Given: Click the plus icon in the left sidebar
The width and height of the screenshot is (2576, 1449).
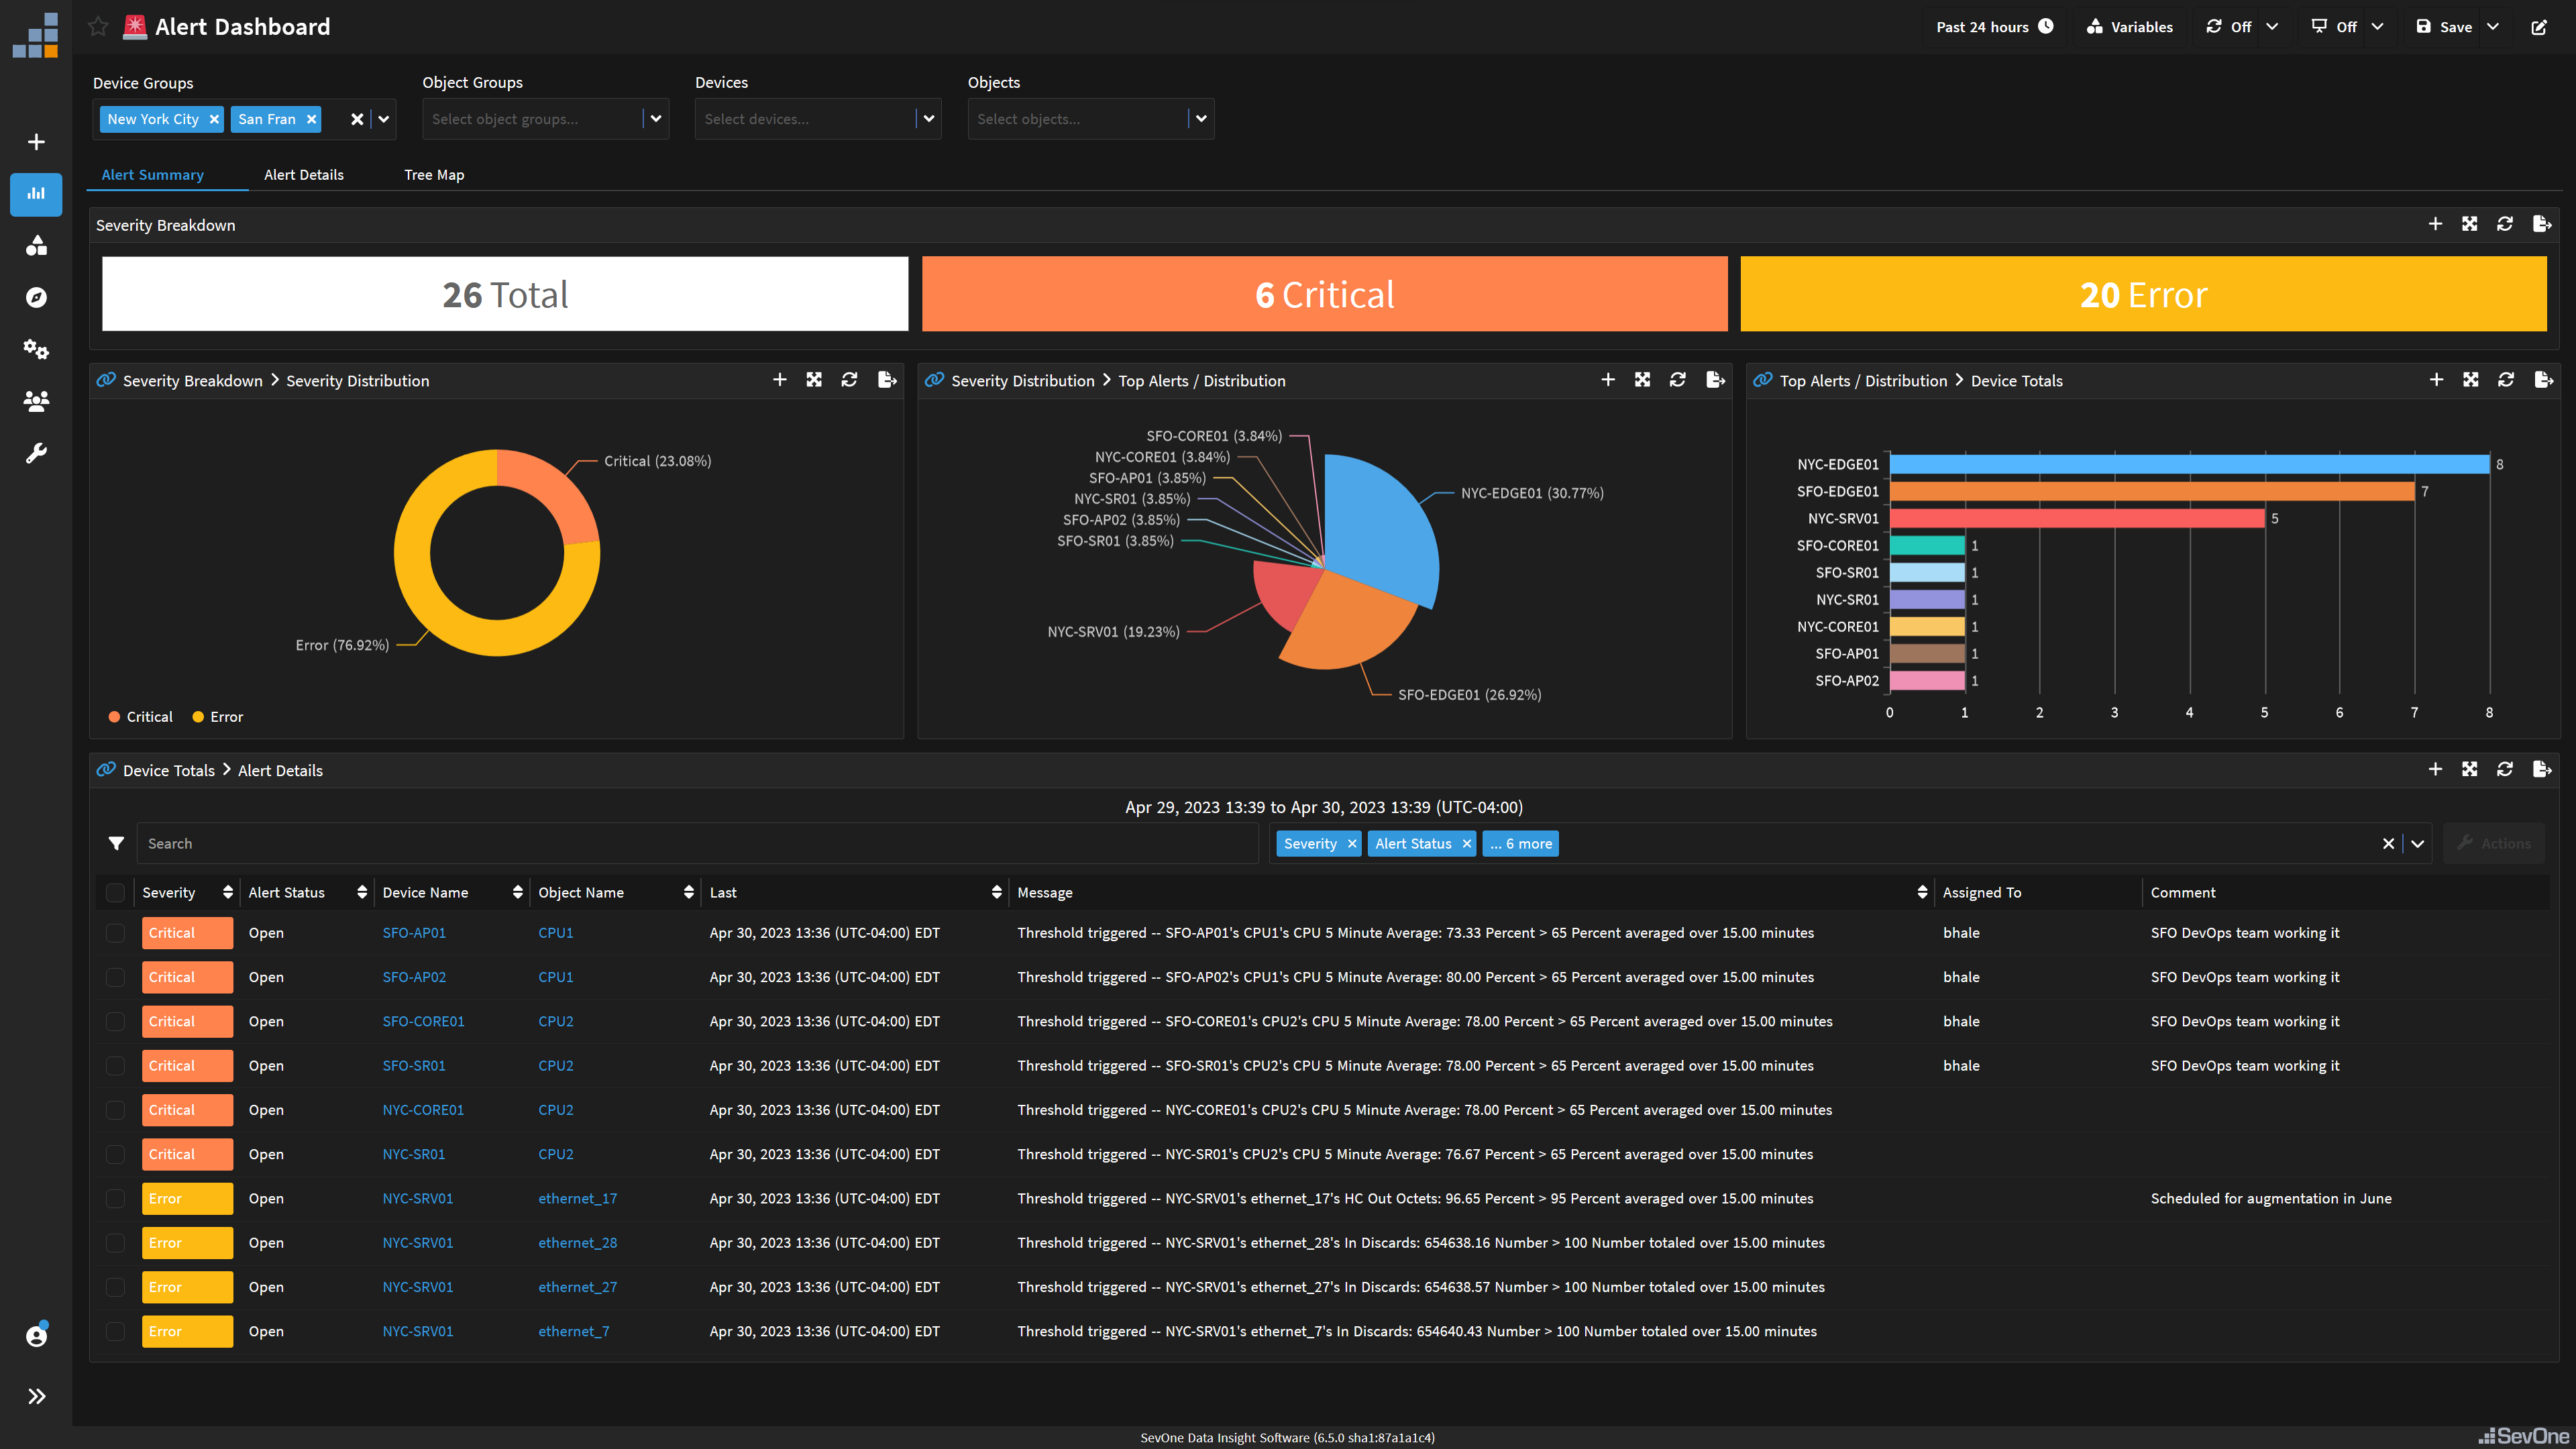Looking at the screenshot, I should click(x=36, y=142).
